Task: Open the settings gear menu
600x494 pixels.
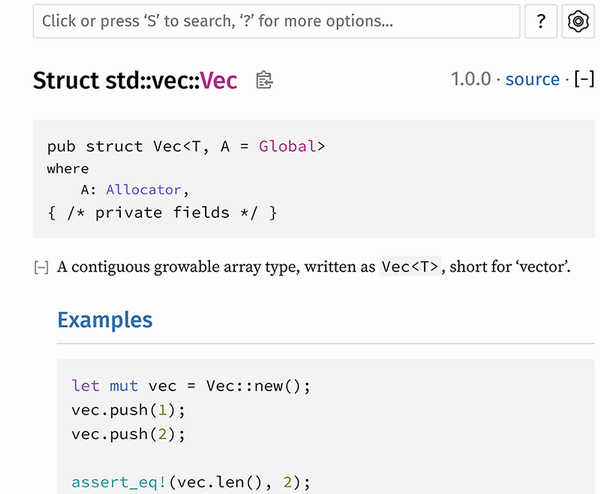Action: 578,21
